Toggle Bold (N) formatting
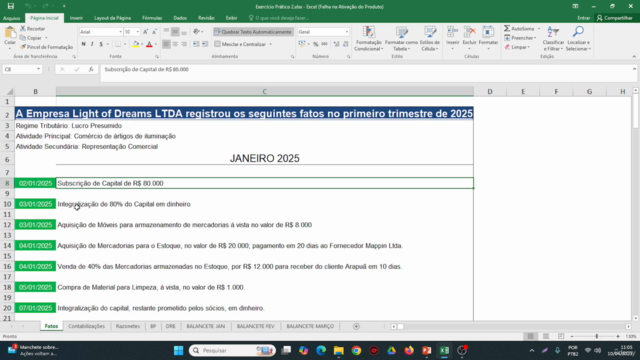The height and width of the screenshot is (360, 640). [83, 44]
